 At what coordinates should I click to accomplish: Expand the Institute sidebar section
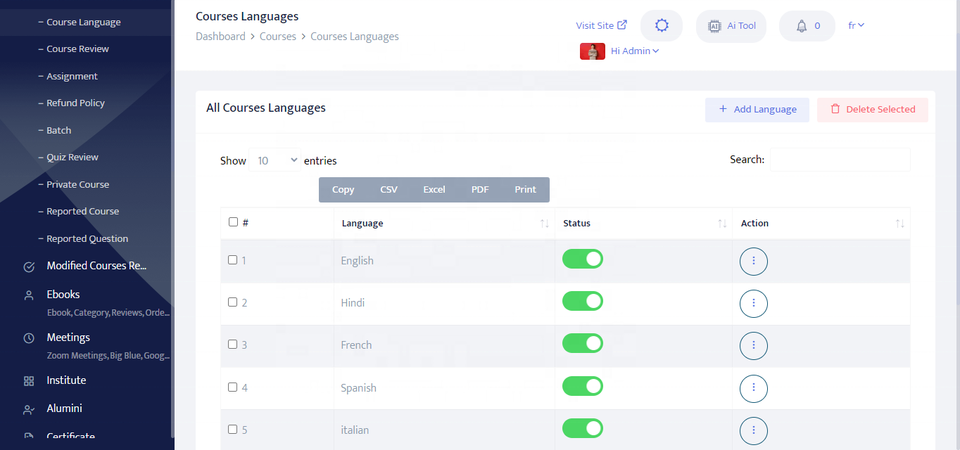click(x=66, y=380)
